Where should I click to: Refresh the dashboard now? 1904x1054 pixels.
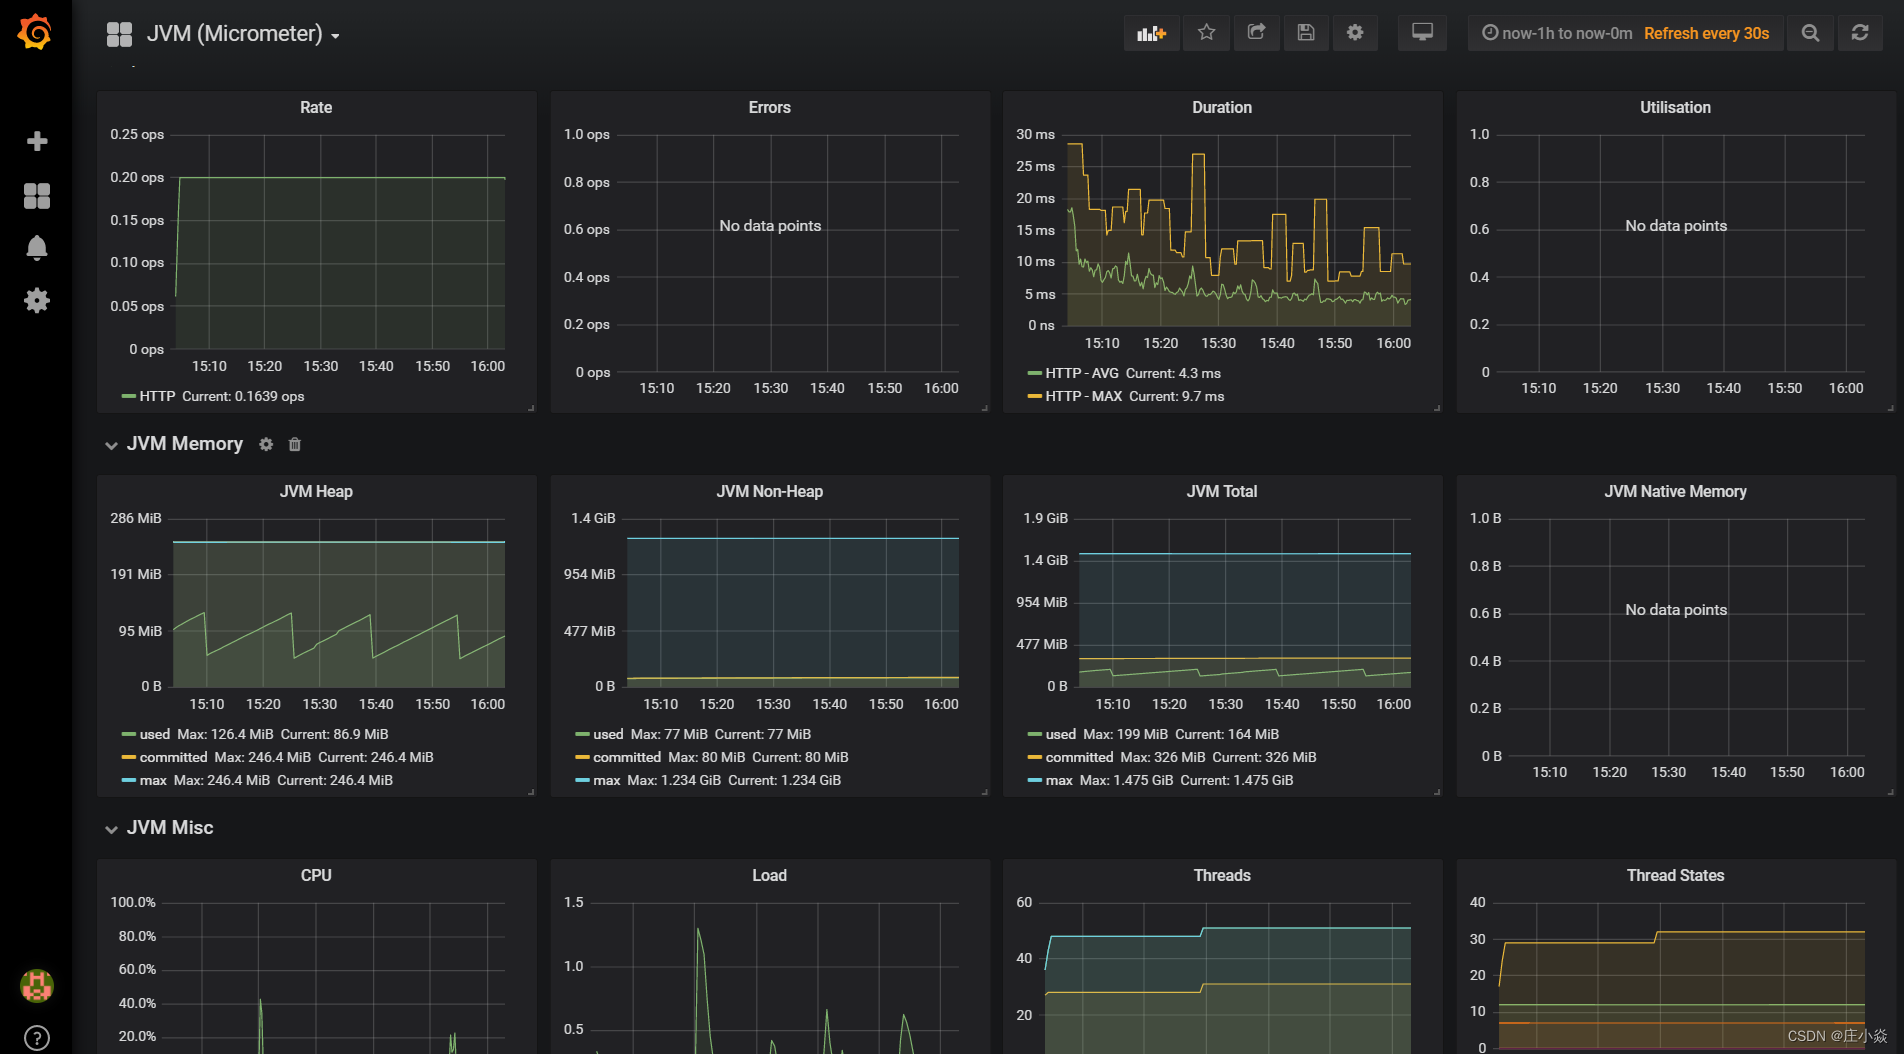(x=1860, y=33)
